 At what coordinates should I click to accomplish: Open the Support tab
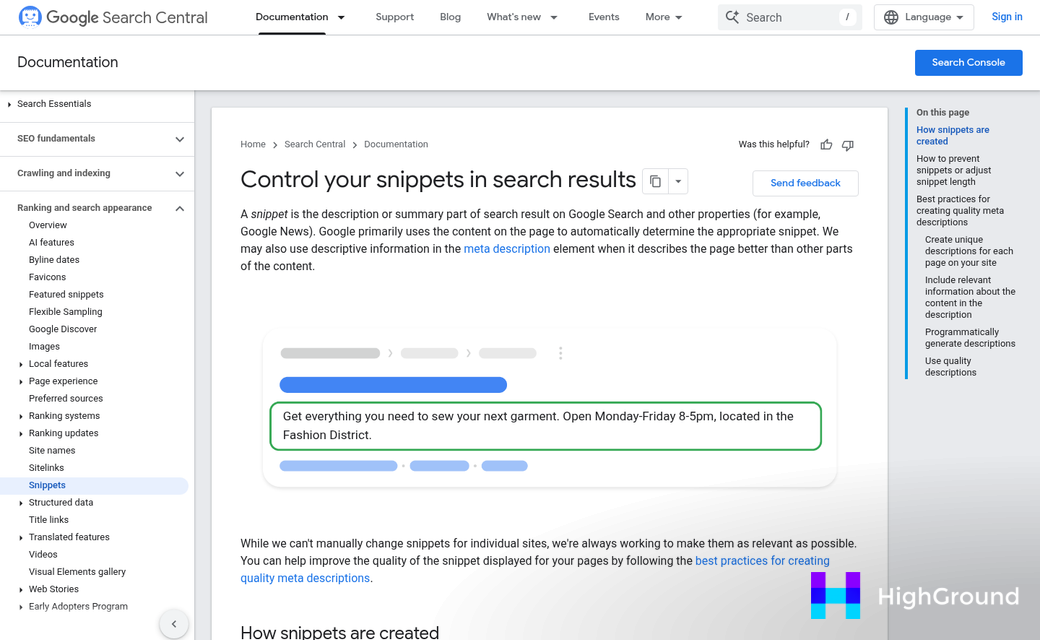394,17
